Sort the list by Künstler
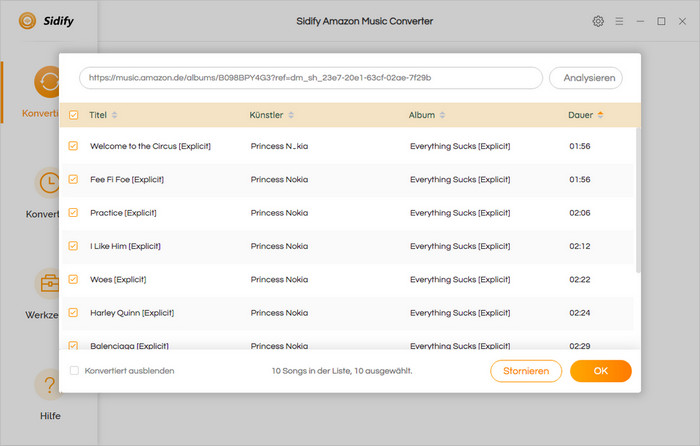The width and height of the screenshot is (700, 446). click(291, 115)
